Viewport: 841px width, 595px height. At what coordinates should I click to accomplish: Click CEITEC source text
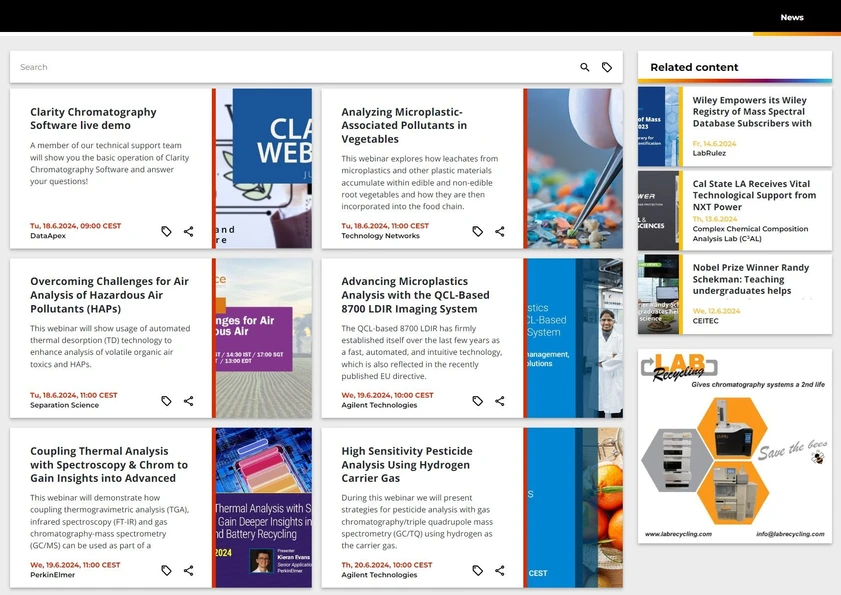point(705,321)
